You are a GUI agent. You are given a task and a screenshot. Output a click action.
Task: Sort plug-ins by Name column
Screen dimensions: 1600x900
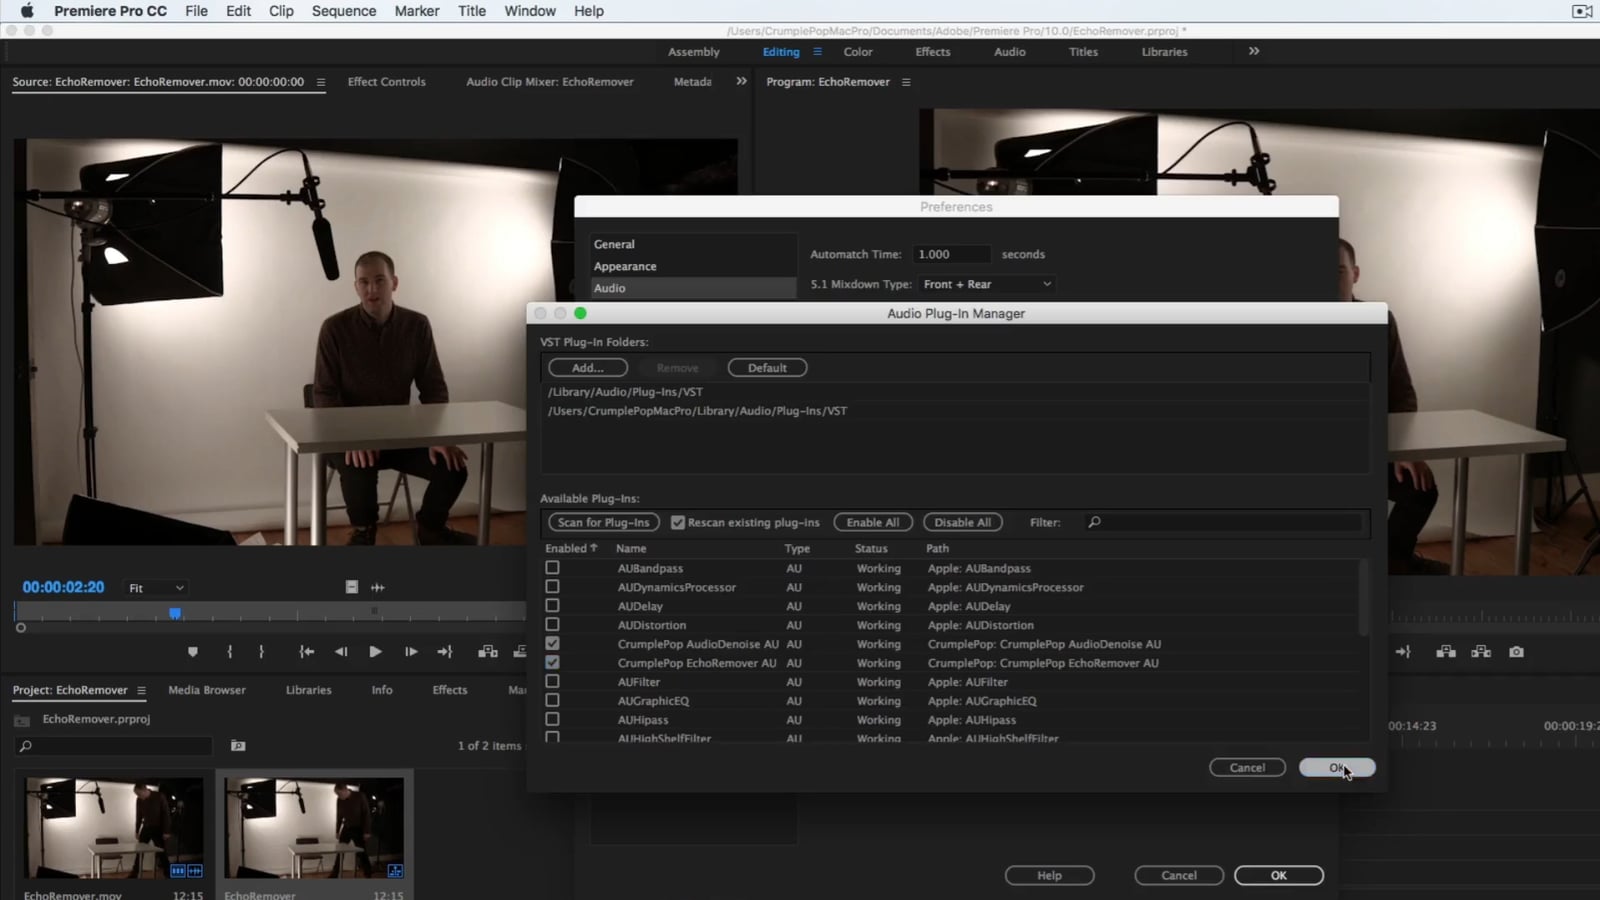(x=631, y=549)
